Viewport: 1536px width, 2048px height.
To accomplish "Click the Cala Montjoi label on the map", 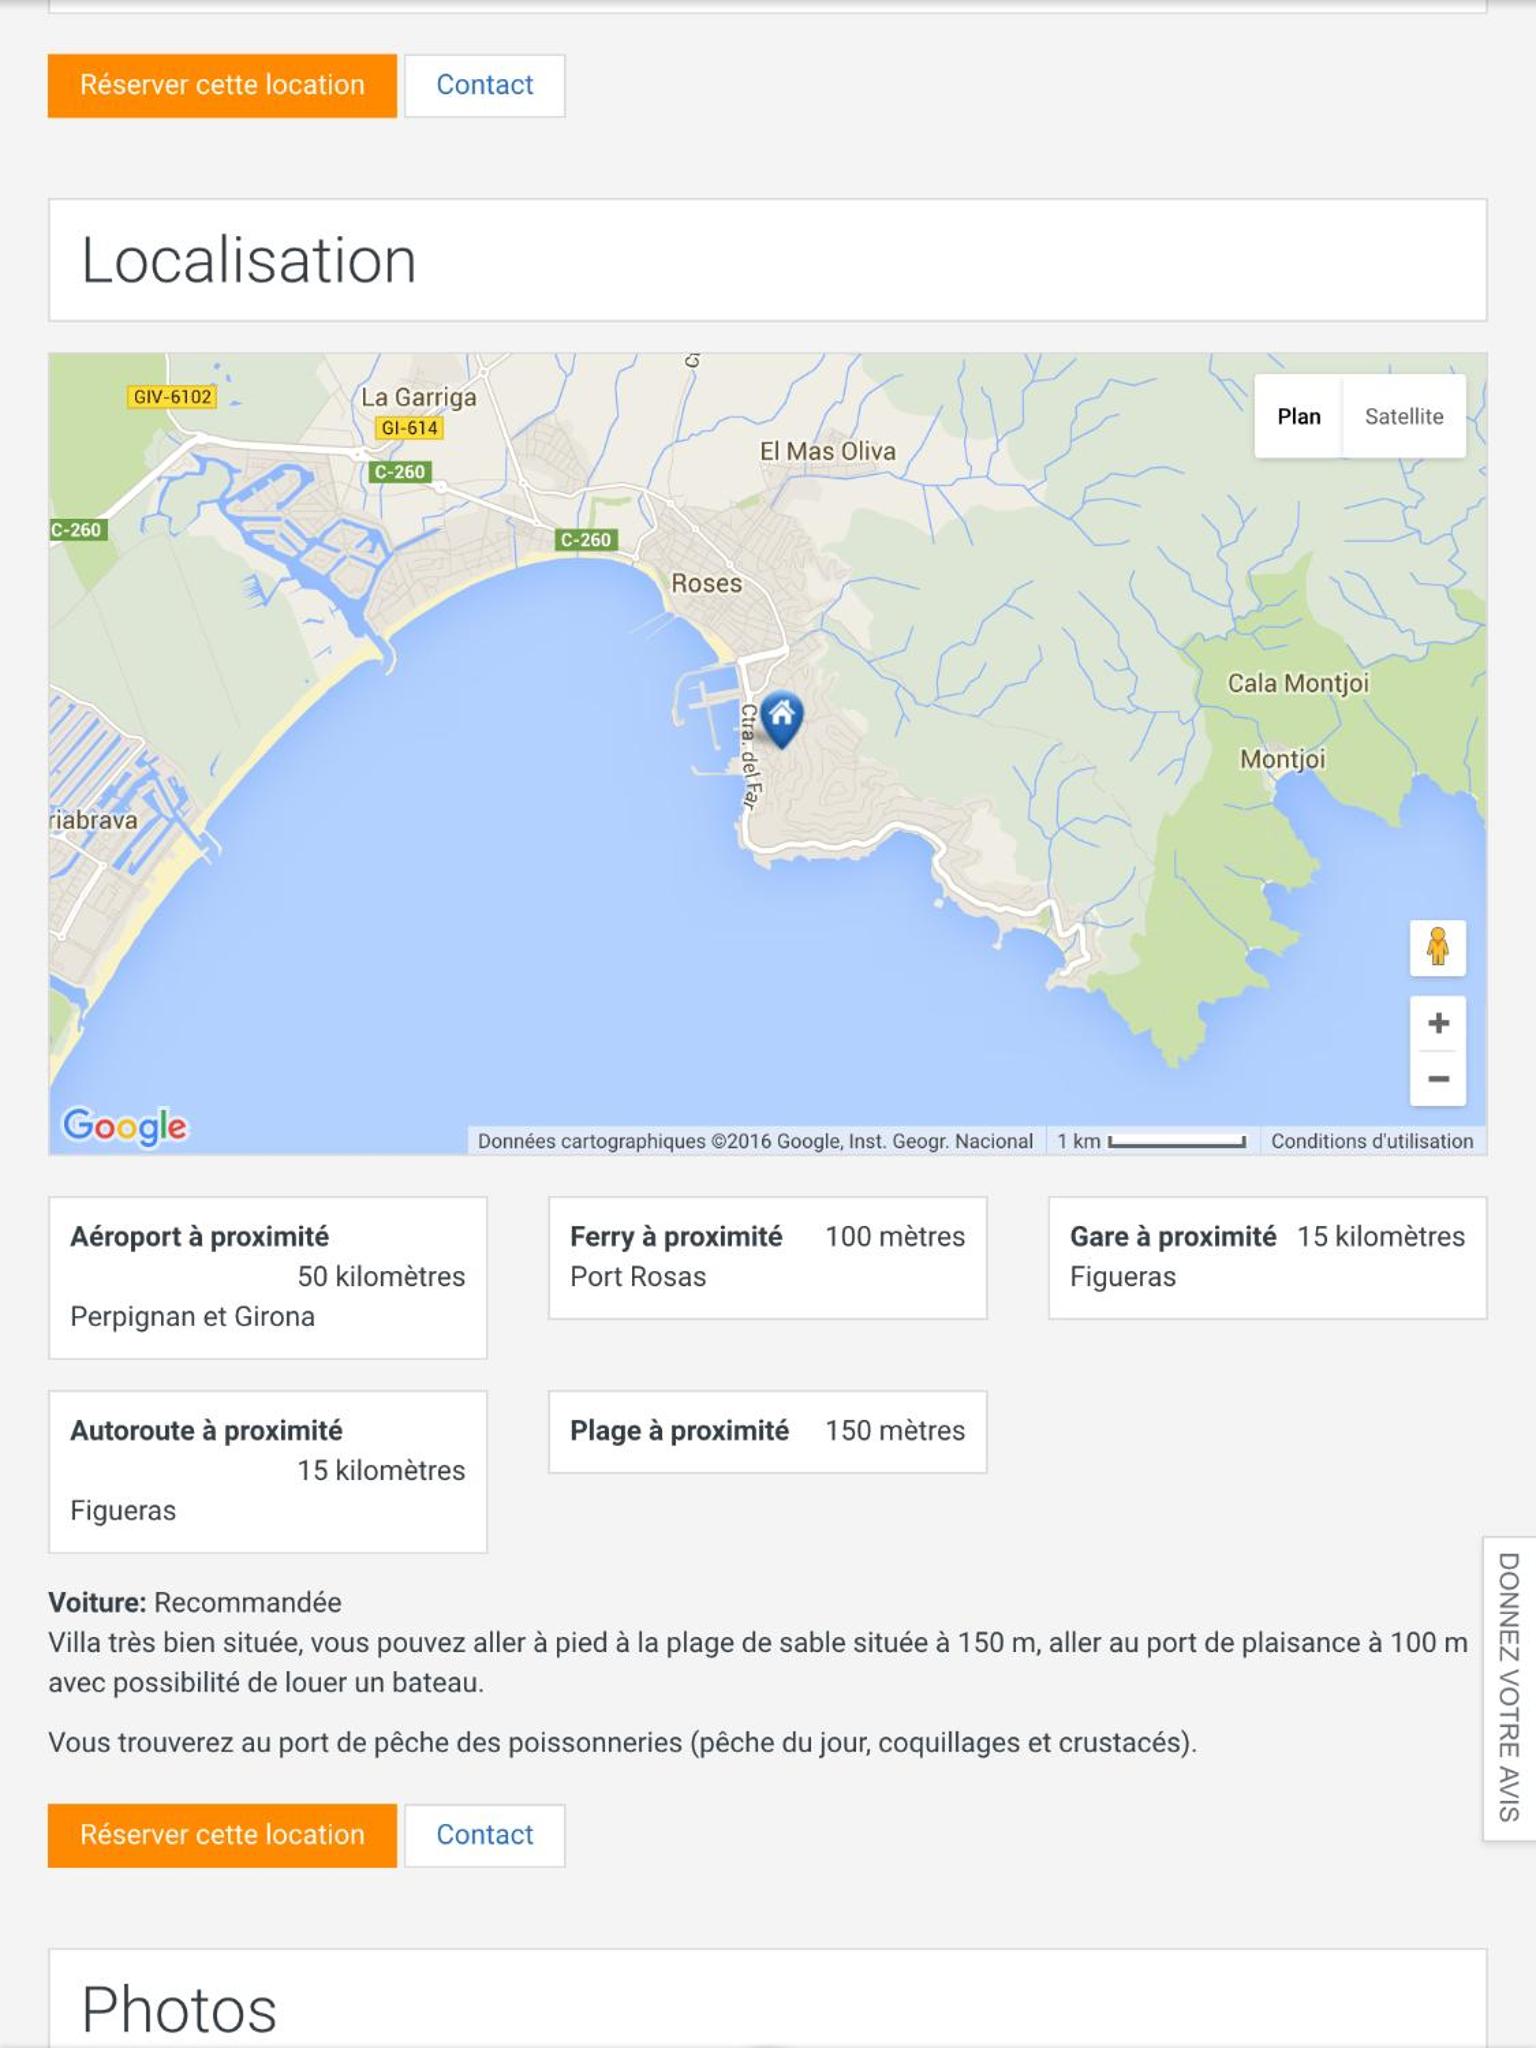I will tap(1298, 683).
